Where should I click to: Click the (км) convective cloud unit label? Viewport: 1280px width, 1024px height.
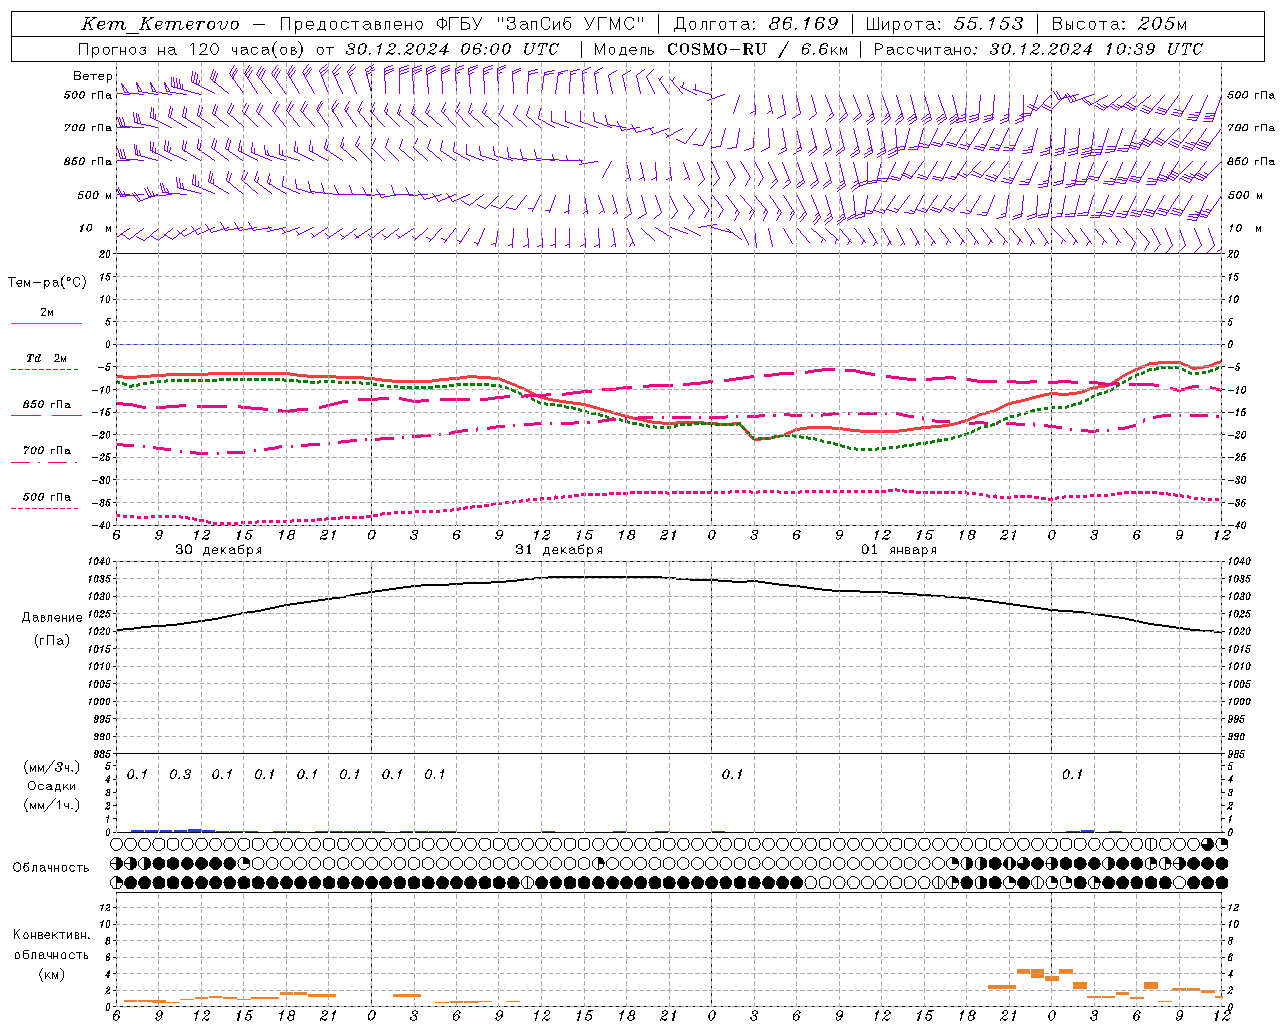click(x=51, y=974)
